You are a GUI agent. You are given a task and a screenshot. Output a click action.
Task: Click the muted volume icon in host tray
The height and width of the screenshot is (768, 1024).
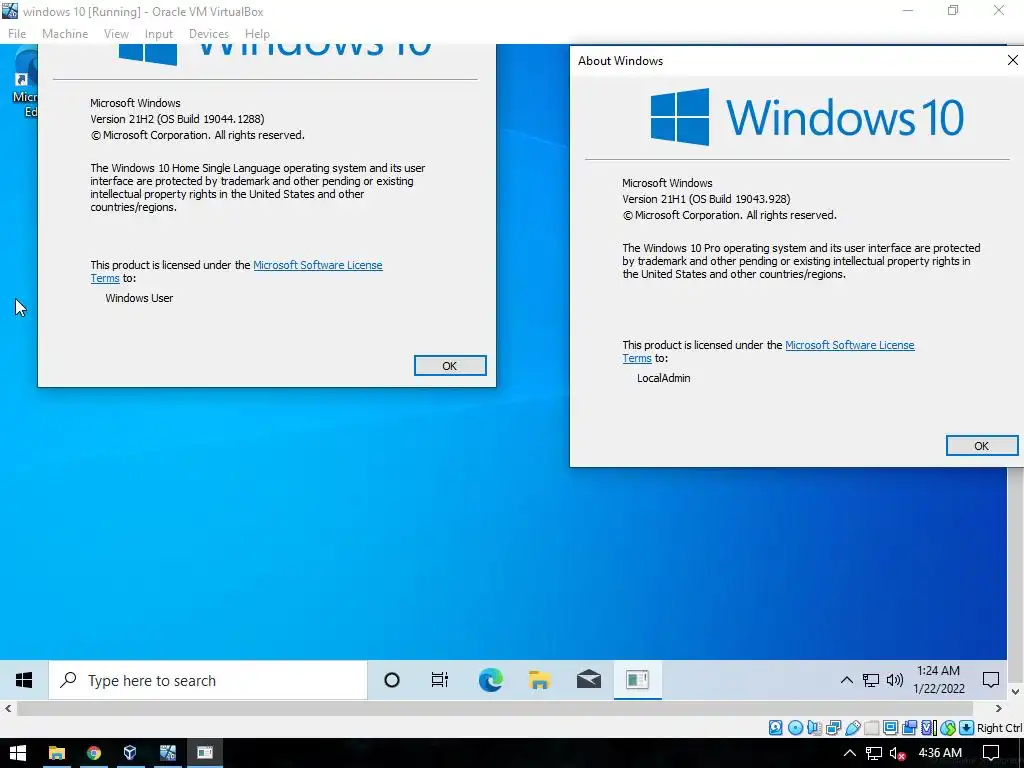point(897,753)
